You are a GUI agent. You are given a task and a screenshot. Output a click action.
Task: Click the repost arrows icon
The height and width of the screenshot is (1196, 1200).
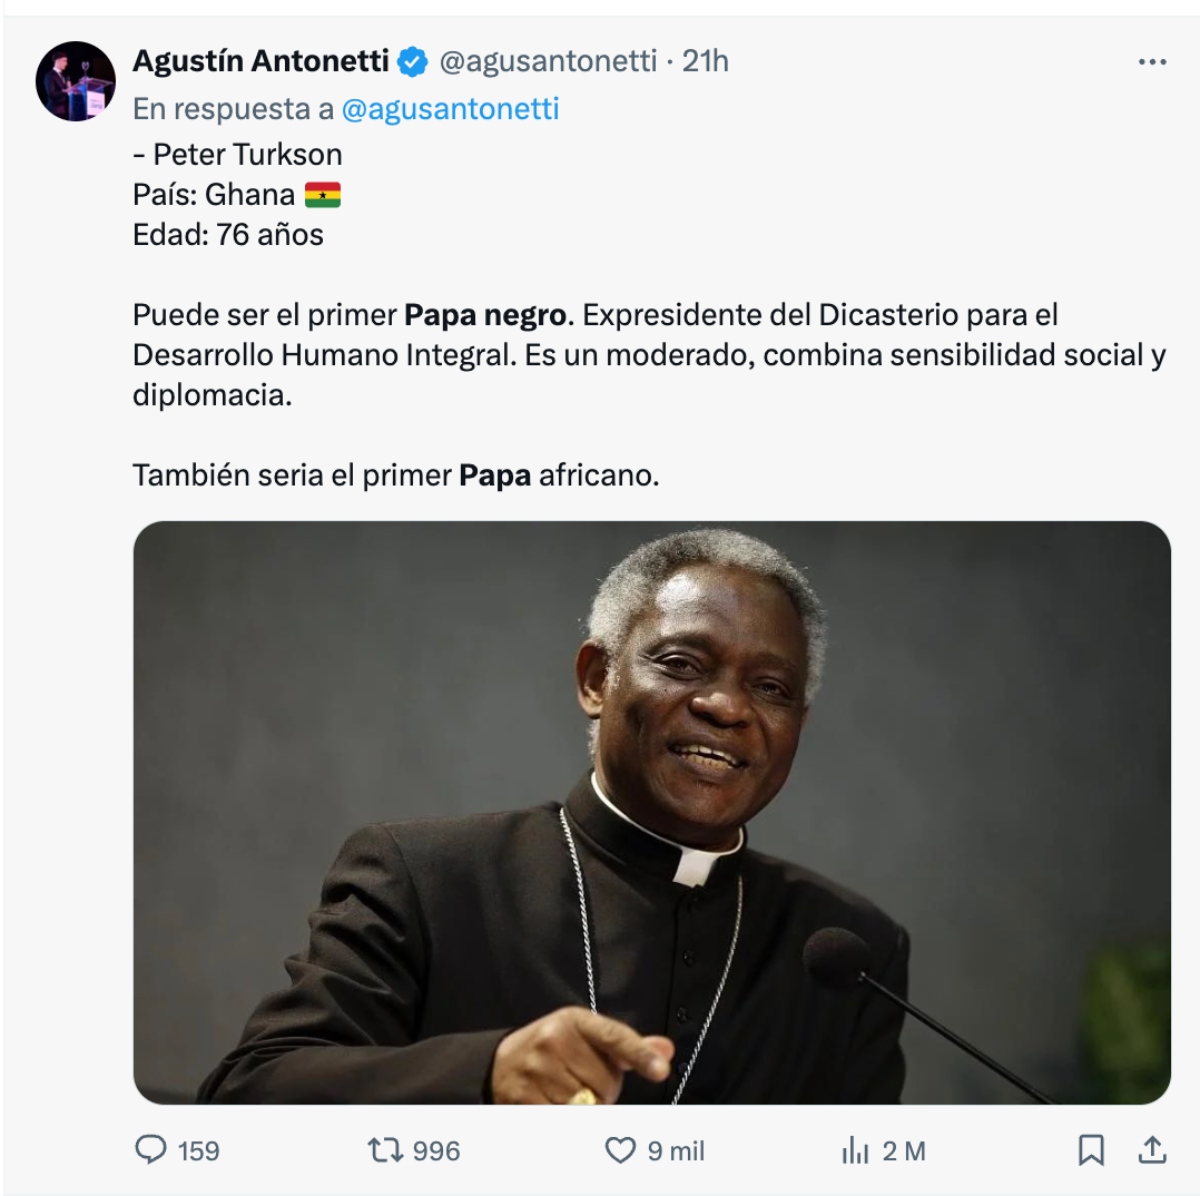coord(384,1150)
